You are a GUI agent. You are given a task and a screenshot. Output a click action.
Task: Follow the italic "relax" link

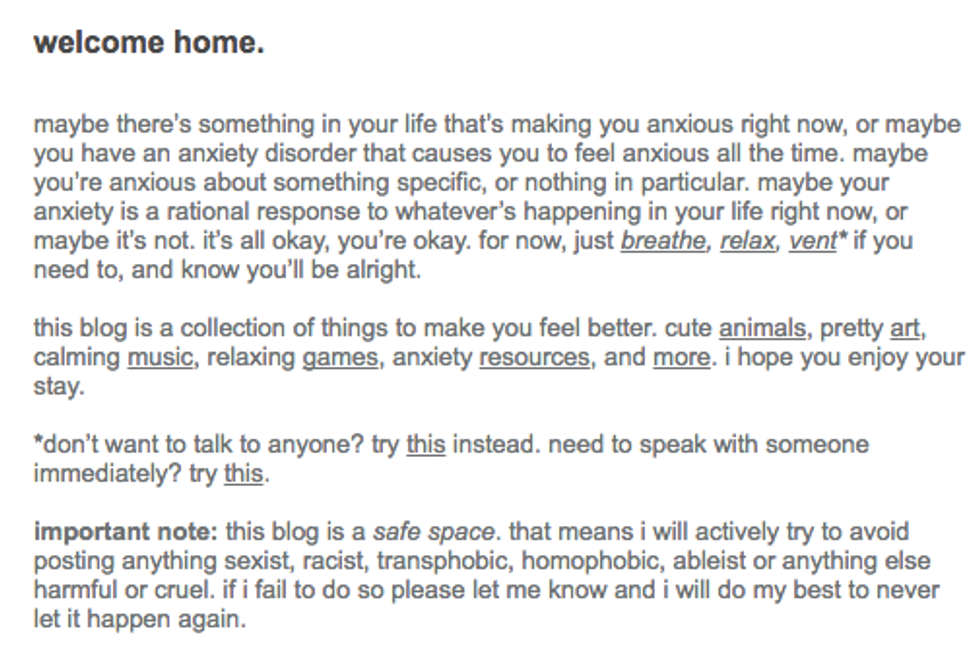pyautogui.click(x=746, y=241)
